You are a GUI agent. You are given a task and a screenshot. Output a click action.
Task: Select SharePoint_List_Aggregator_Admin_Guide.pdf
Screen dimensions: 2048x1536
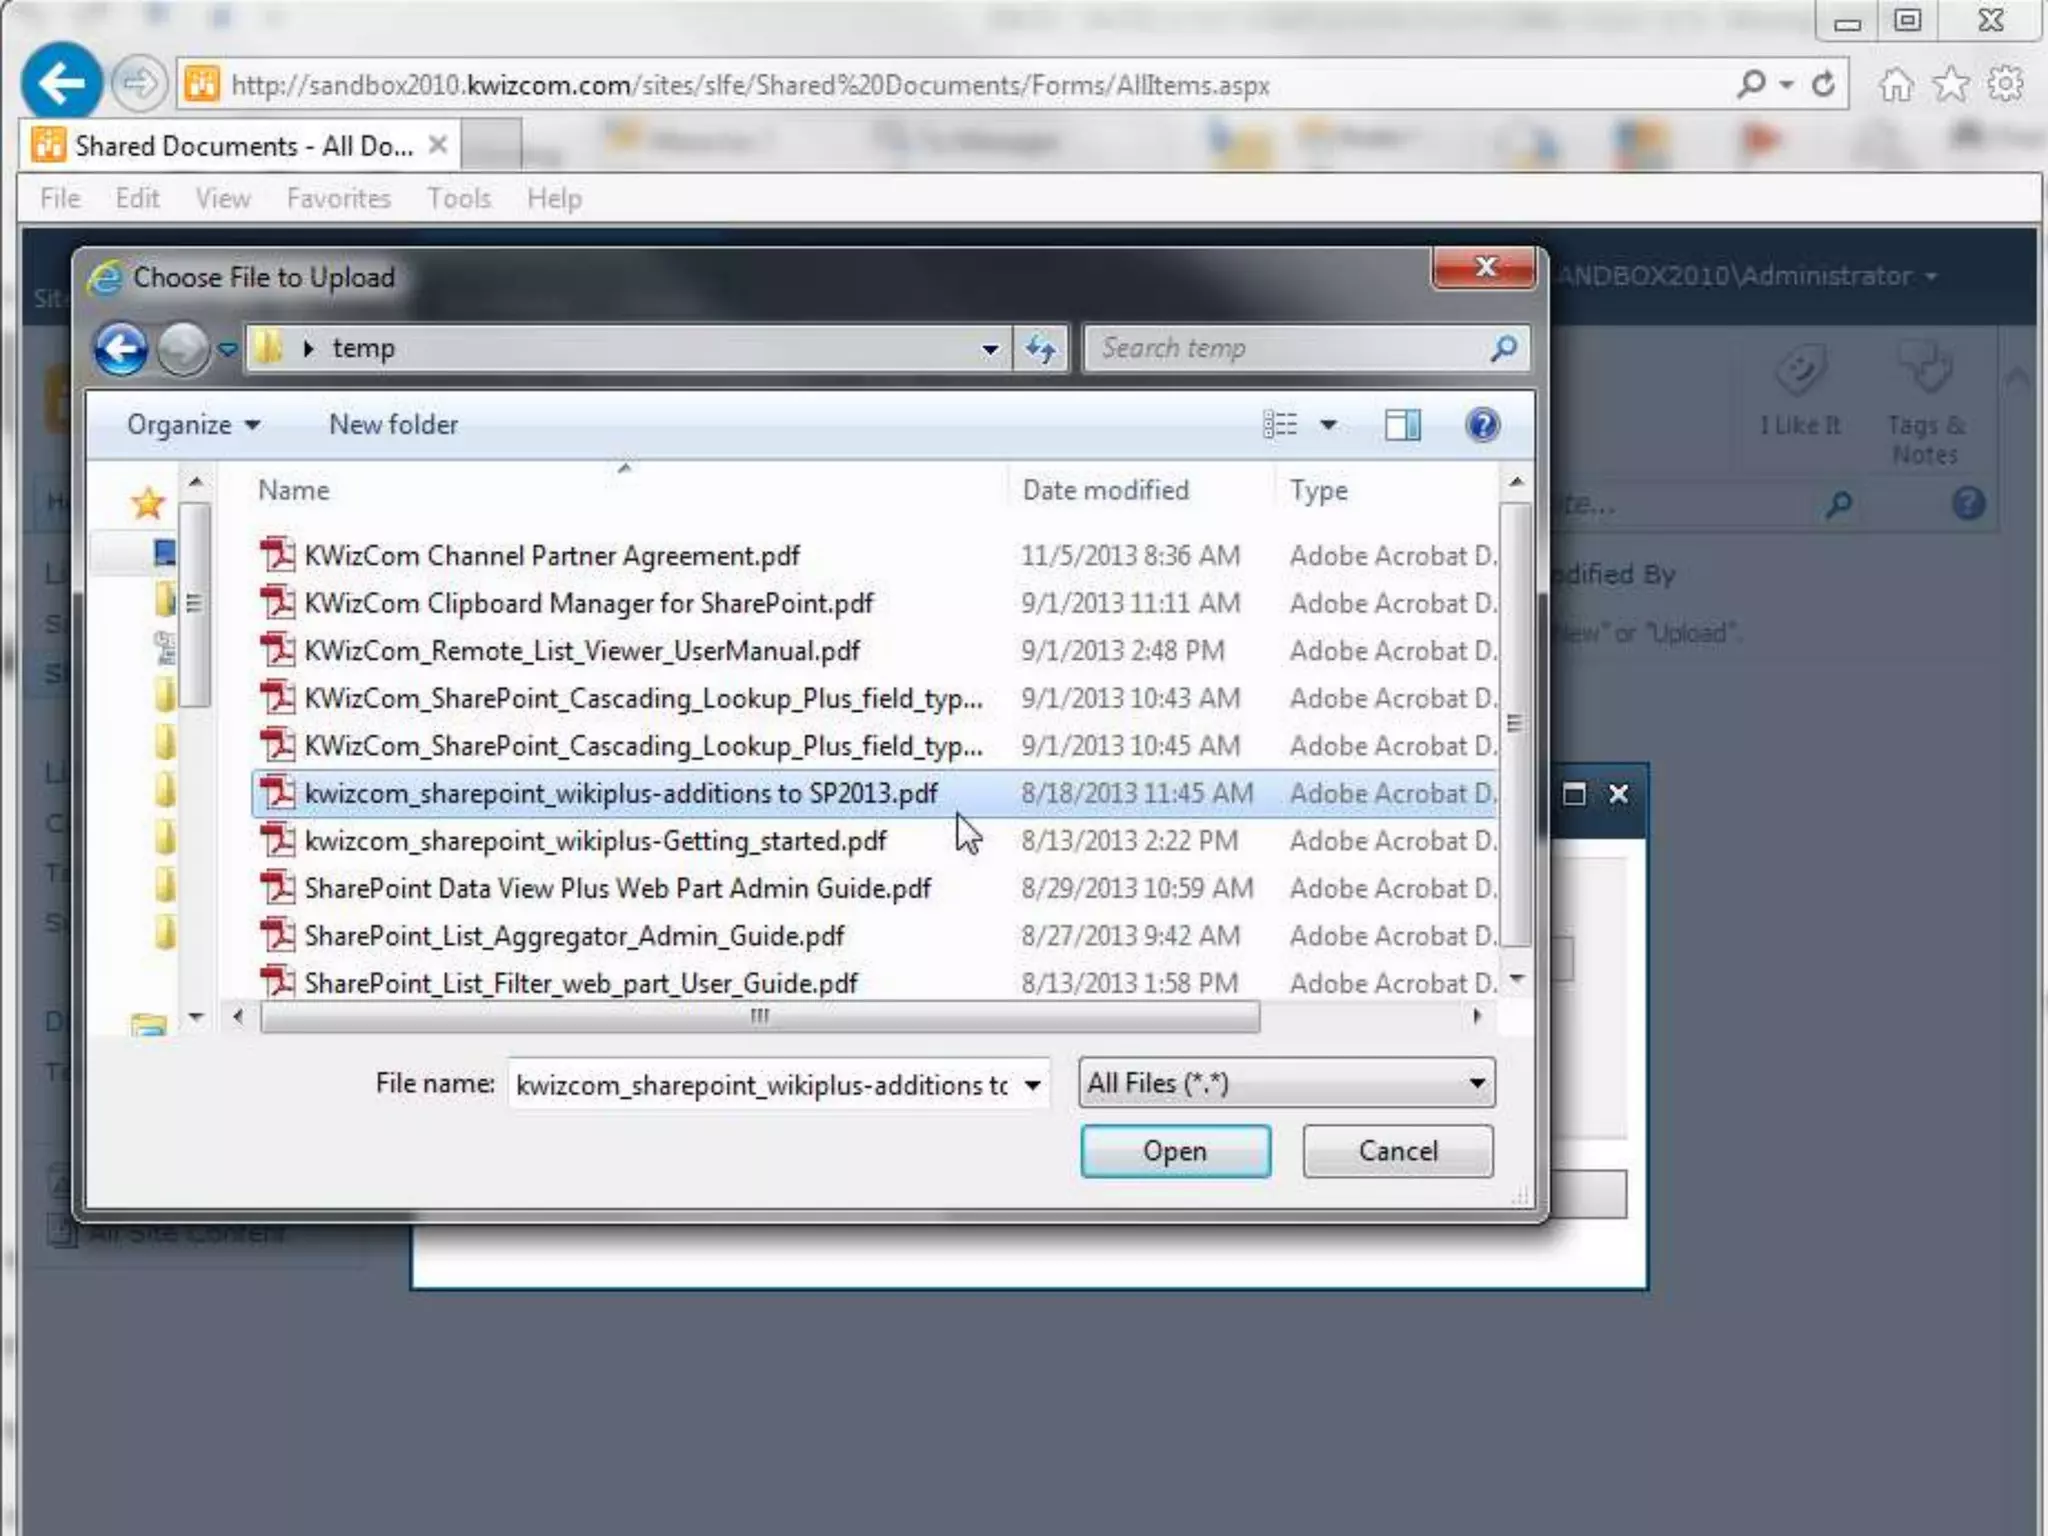(x=875, y=935)
